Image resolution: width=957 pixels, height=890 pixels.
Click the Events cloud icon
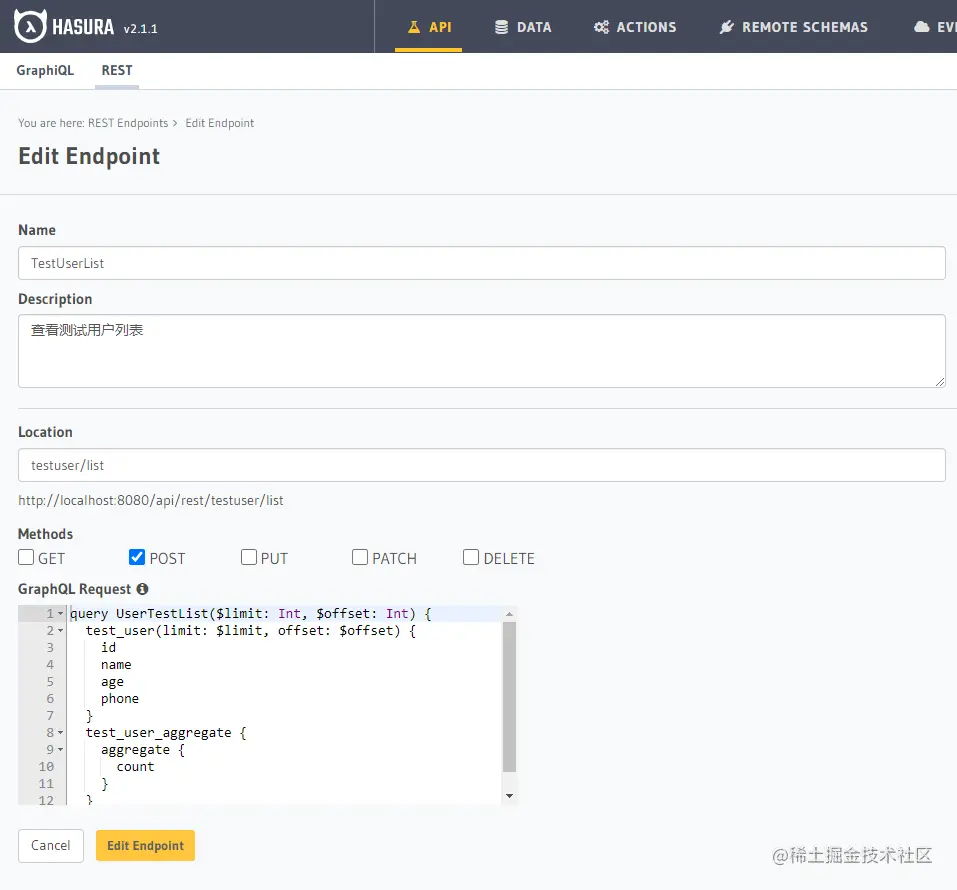point(922,27)
